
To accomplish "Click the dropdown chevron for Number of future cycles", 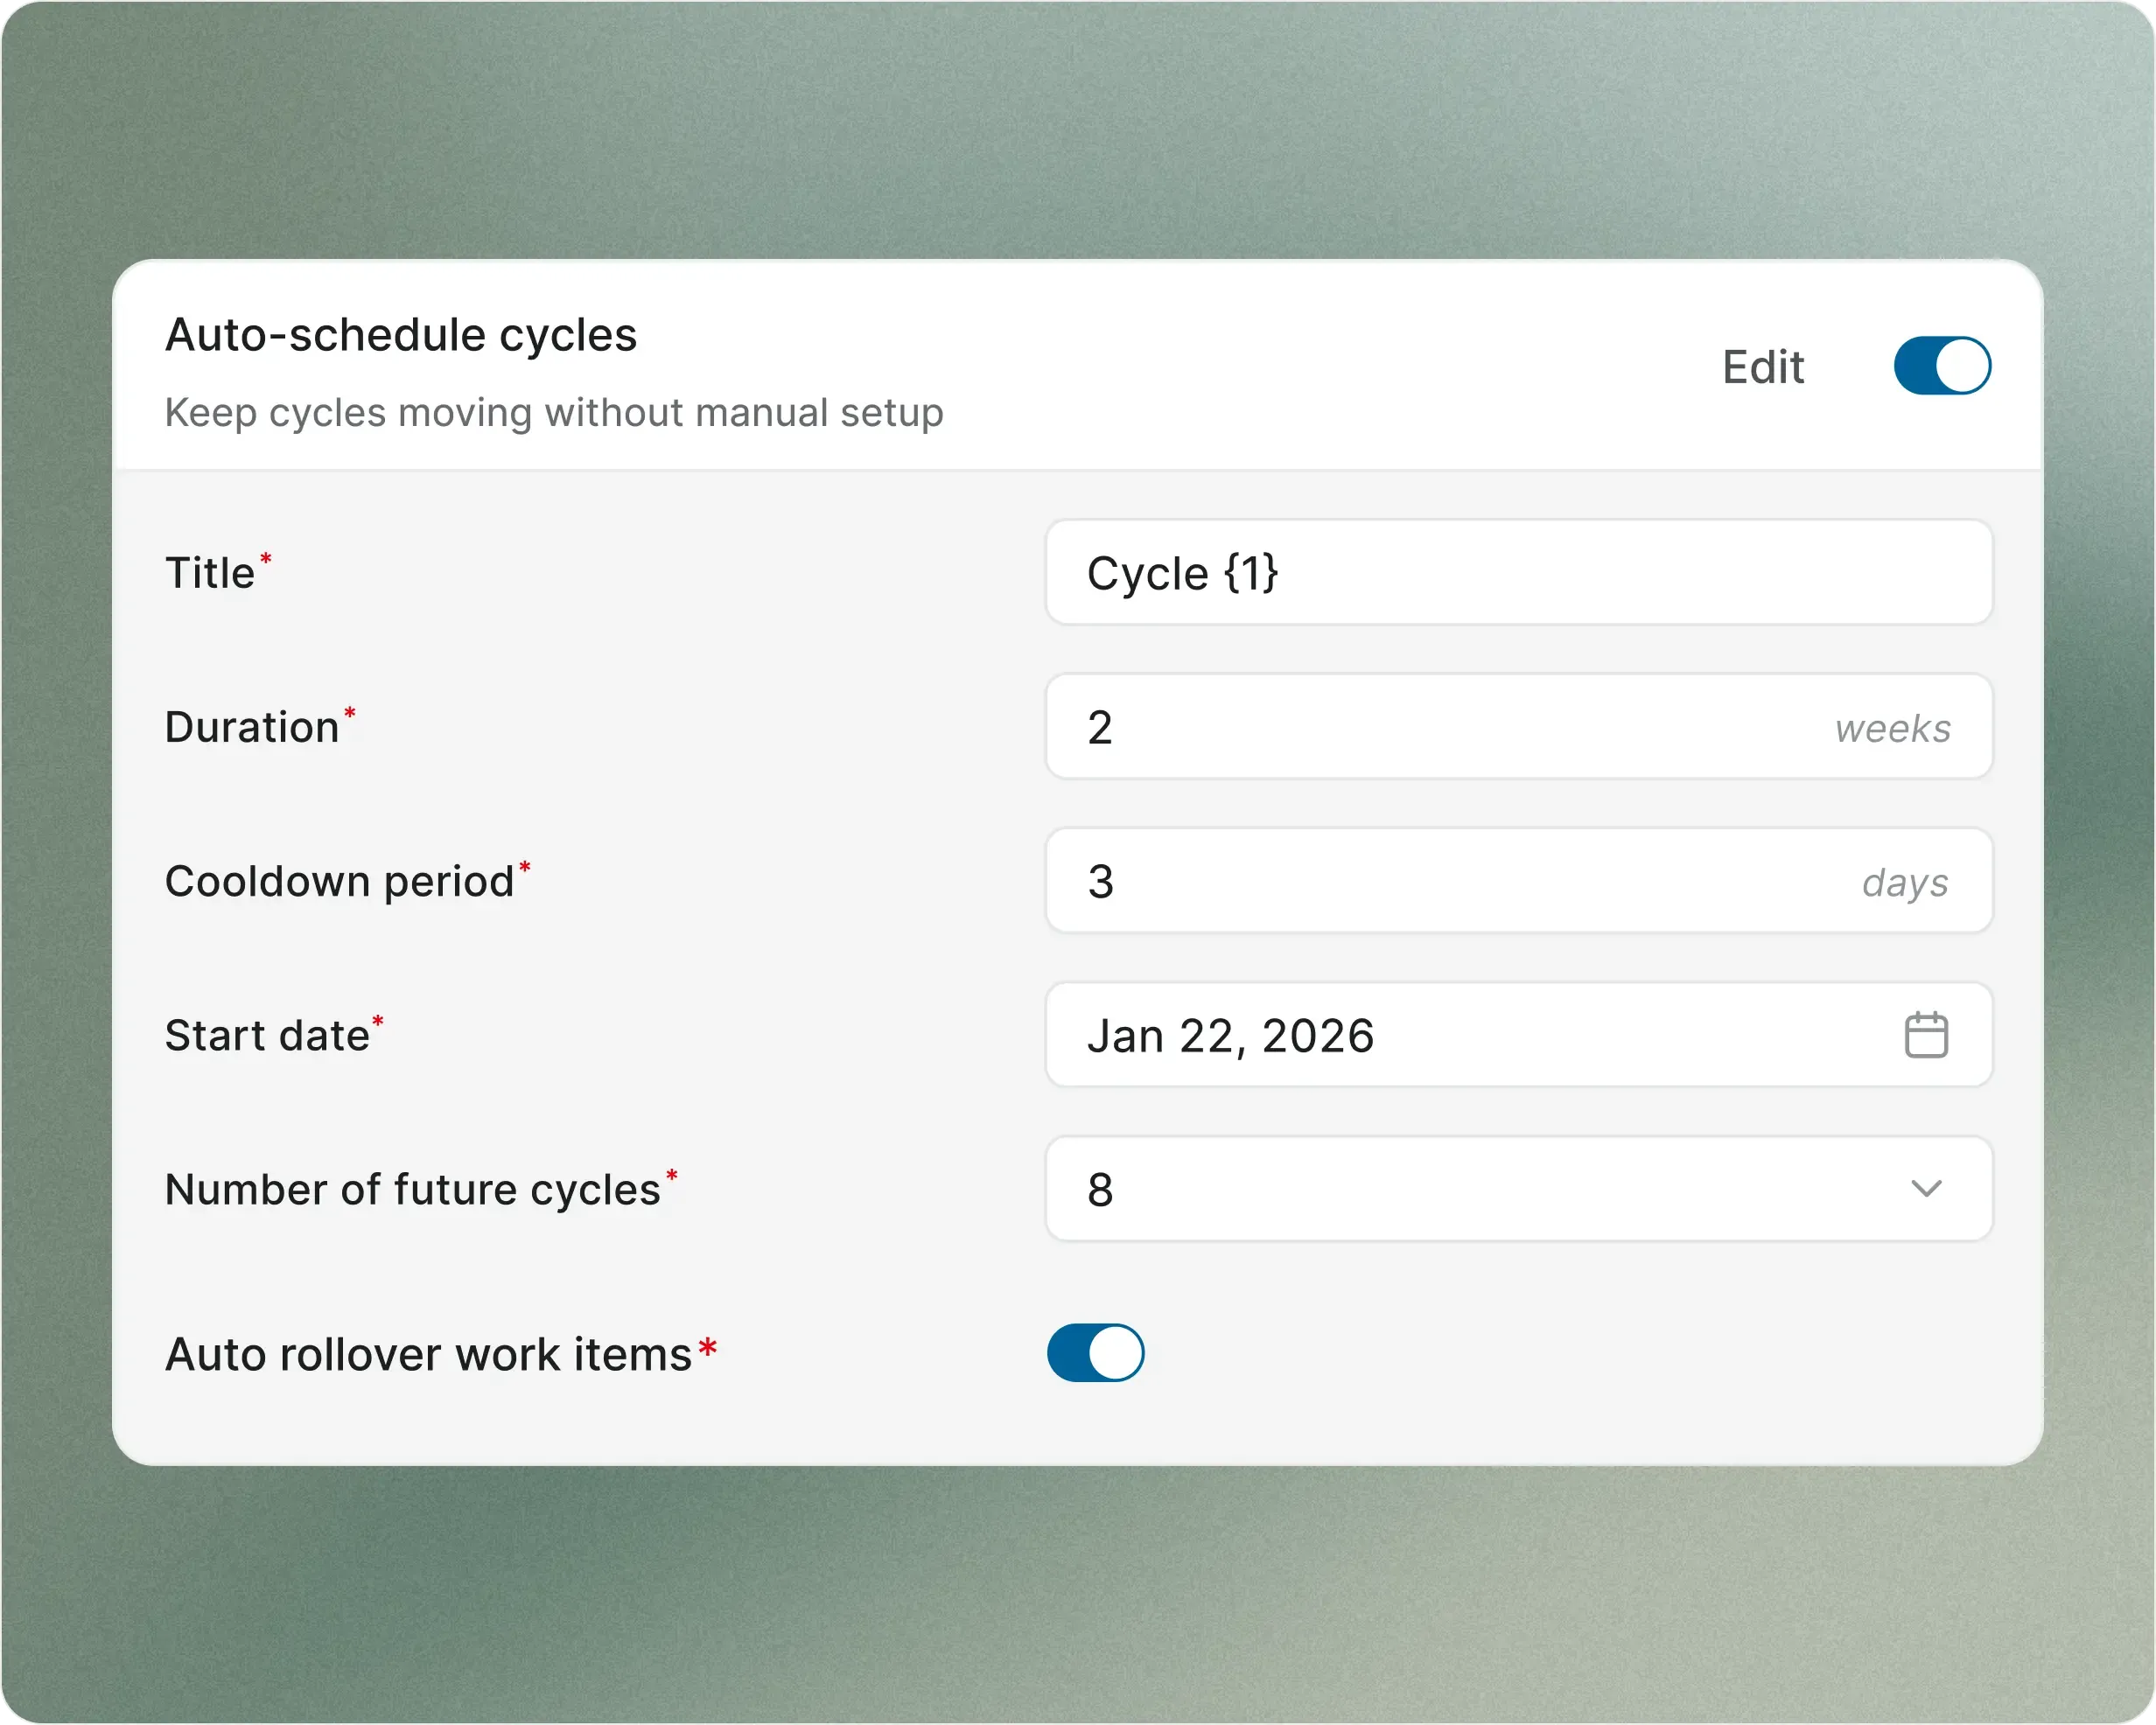I will [x=1925, y=1190].
